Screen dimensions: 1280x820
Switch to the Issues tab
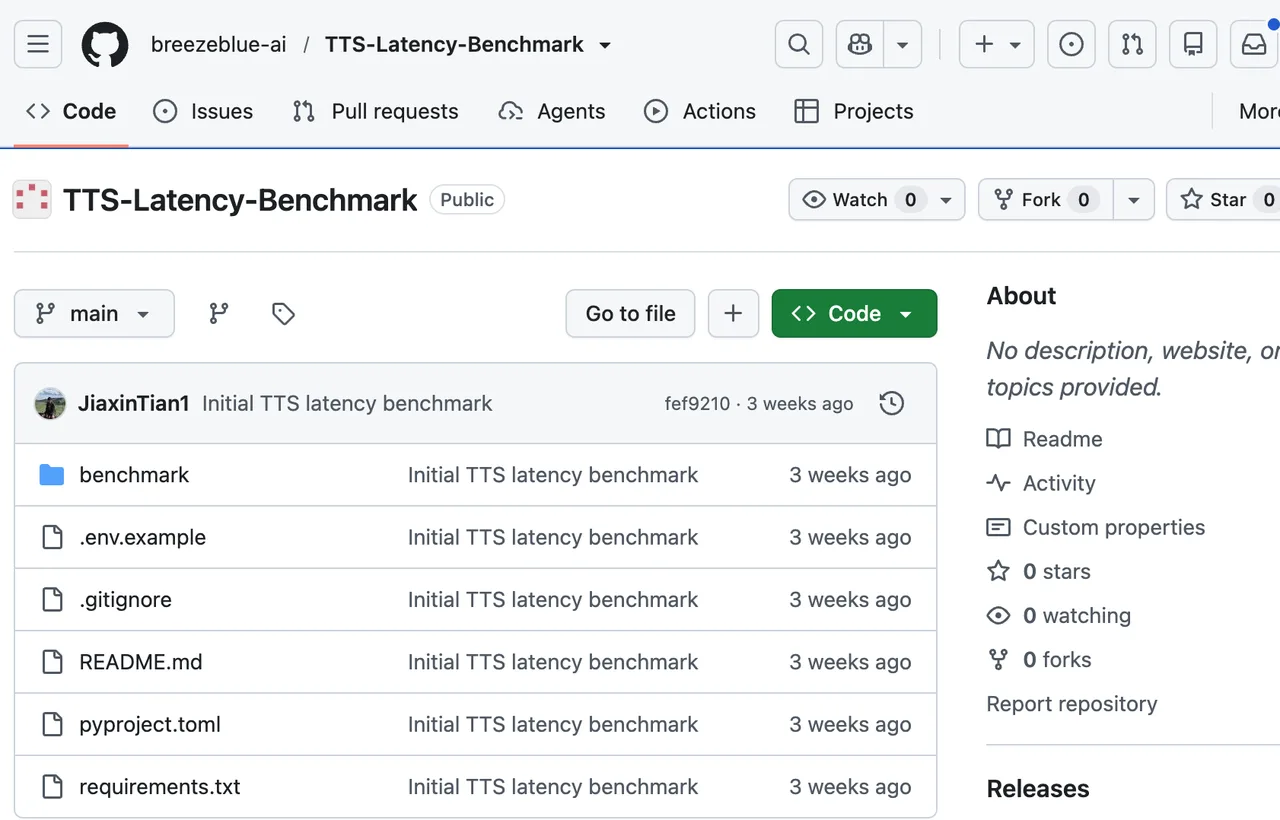click(x=203, y=112)
